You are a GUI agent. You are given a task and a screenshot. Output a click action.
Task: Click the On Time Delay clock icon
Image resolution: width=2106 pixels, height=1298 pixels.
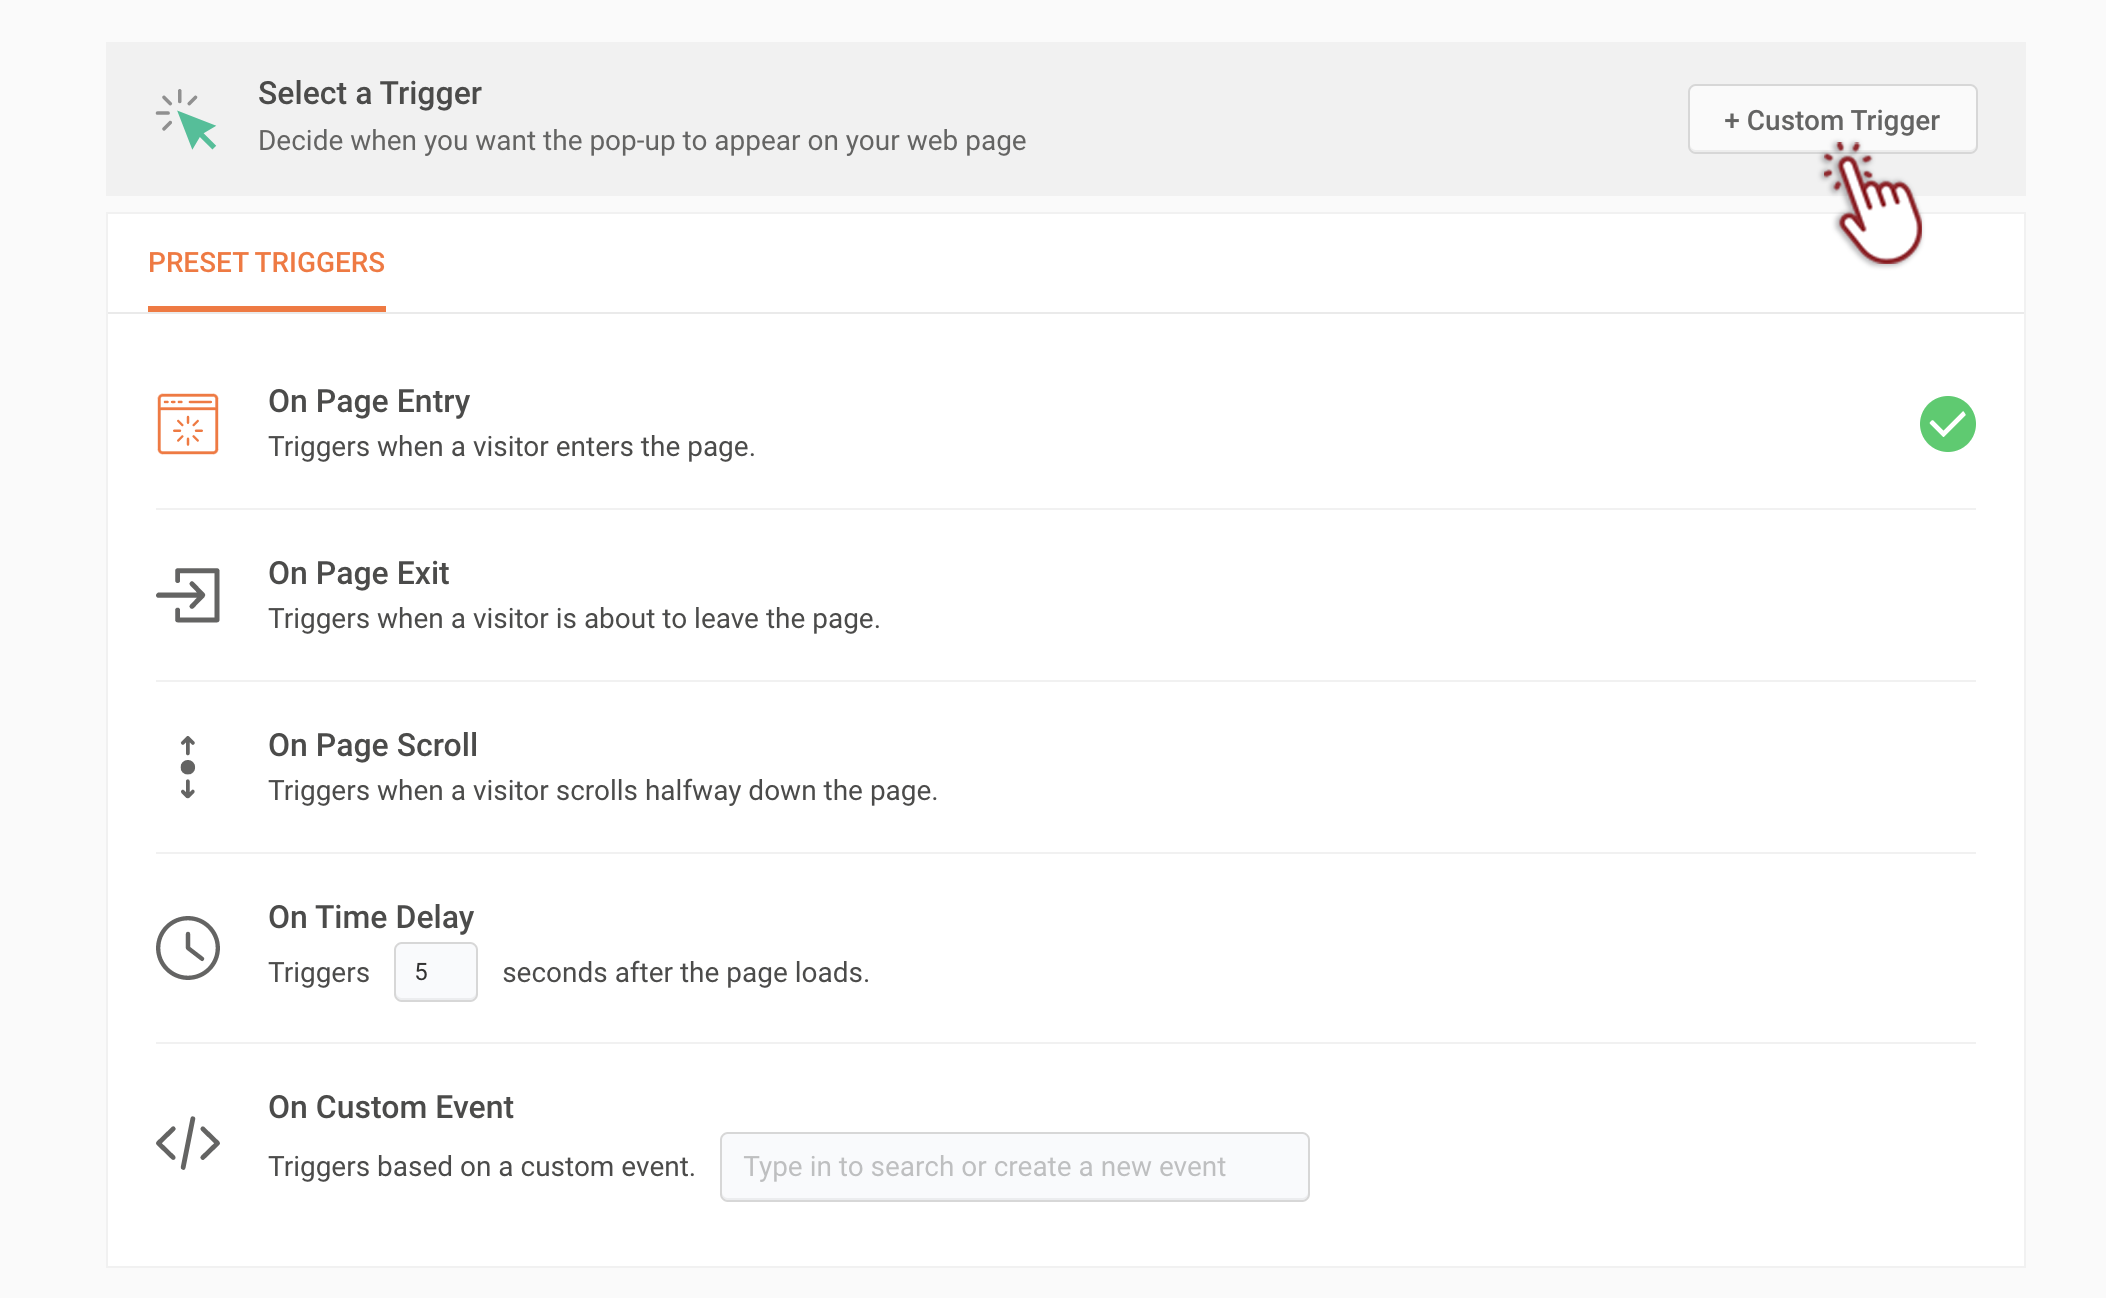click(187, 947)
